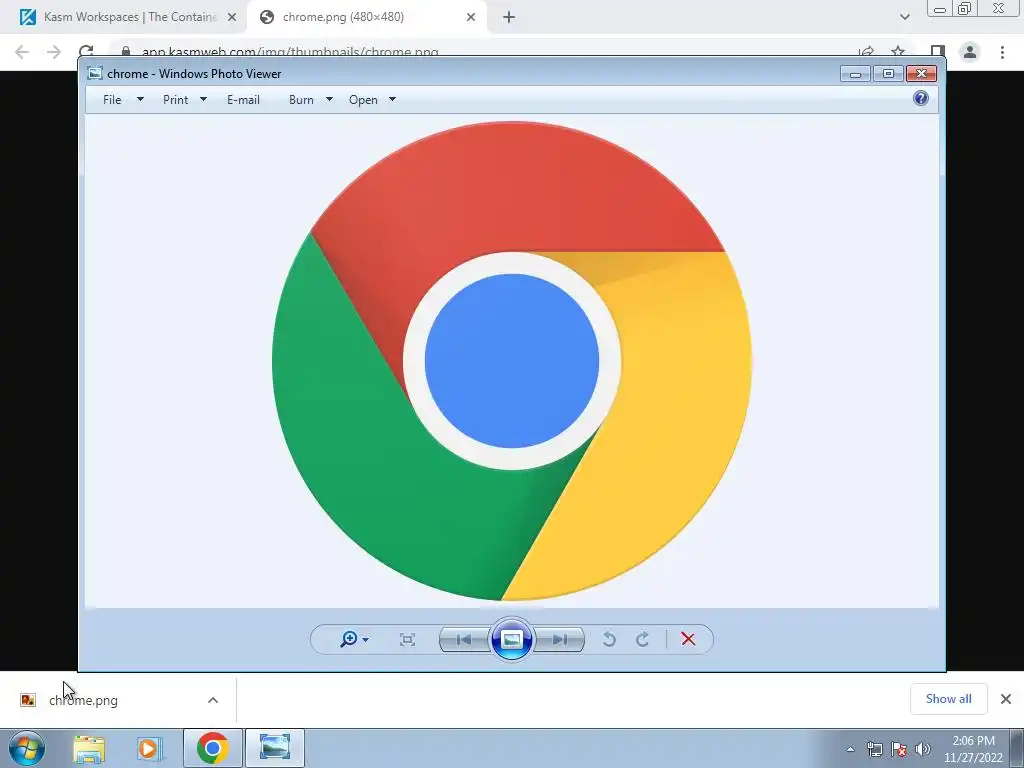Close the downloads bar

[x=1006, y=699]
